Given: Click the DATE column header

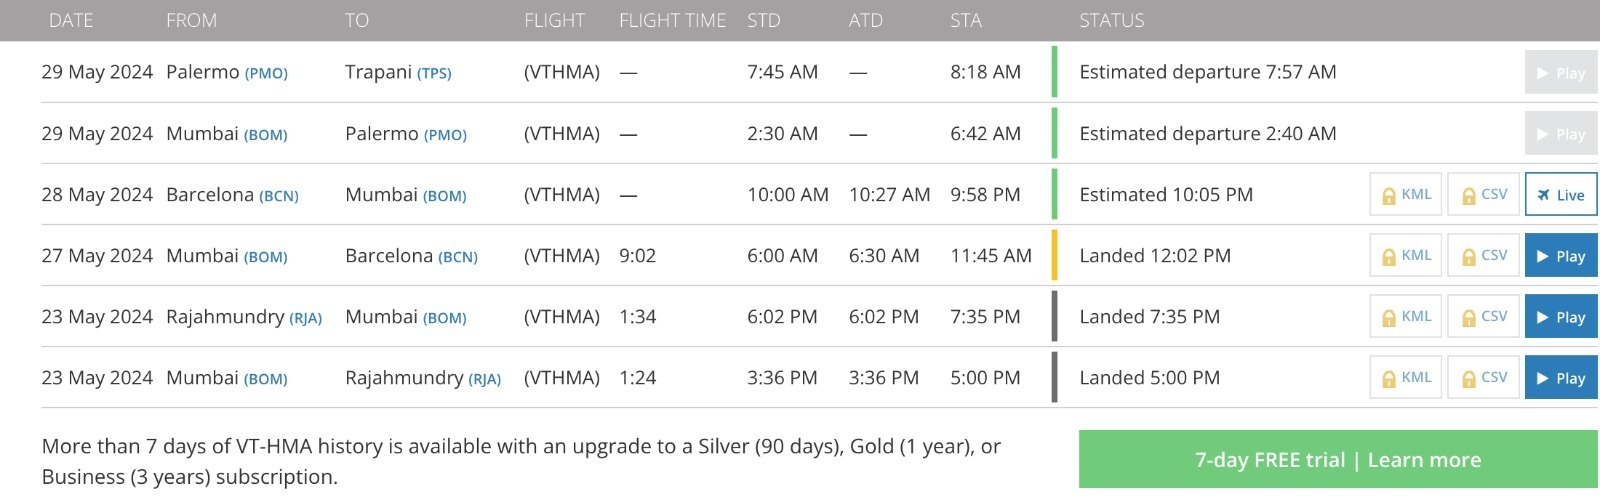Looking at the screenshot, I should [71, 20].
